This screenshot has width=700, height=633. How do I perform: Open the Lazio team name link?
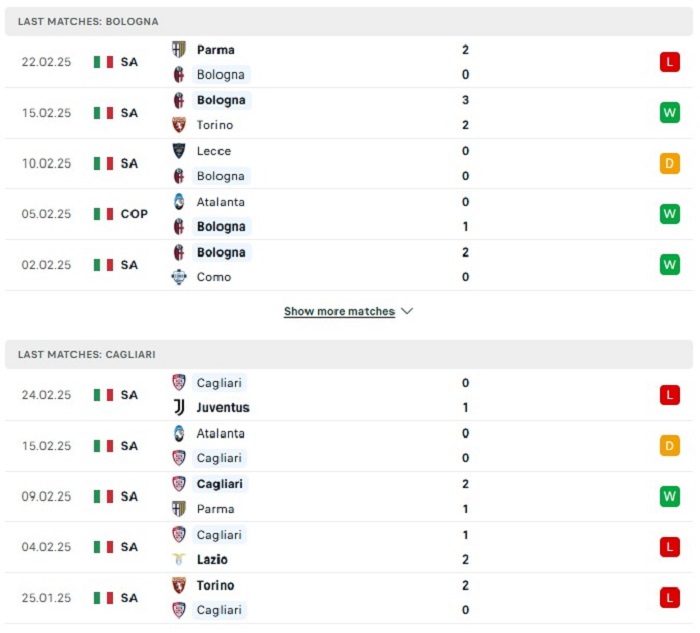click(213, 560)
